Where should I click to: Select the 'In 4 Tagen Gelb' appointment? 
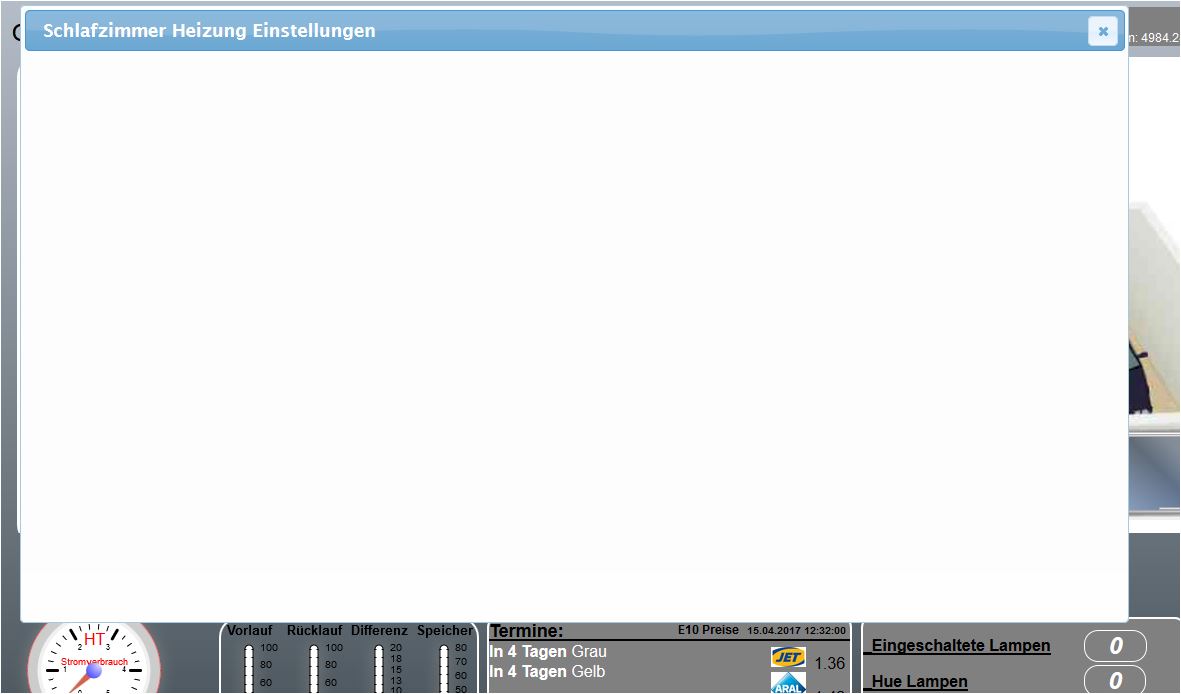547,672
